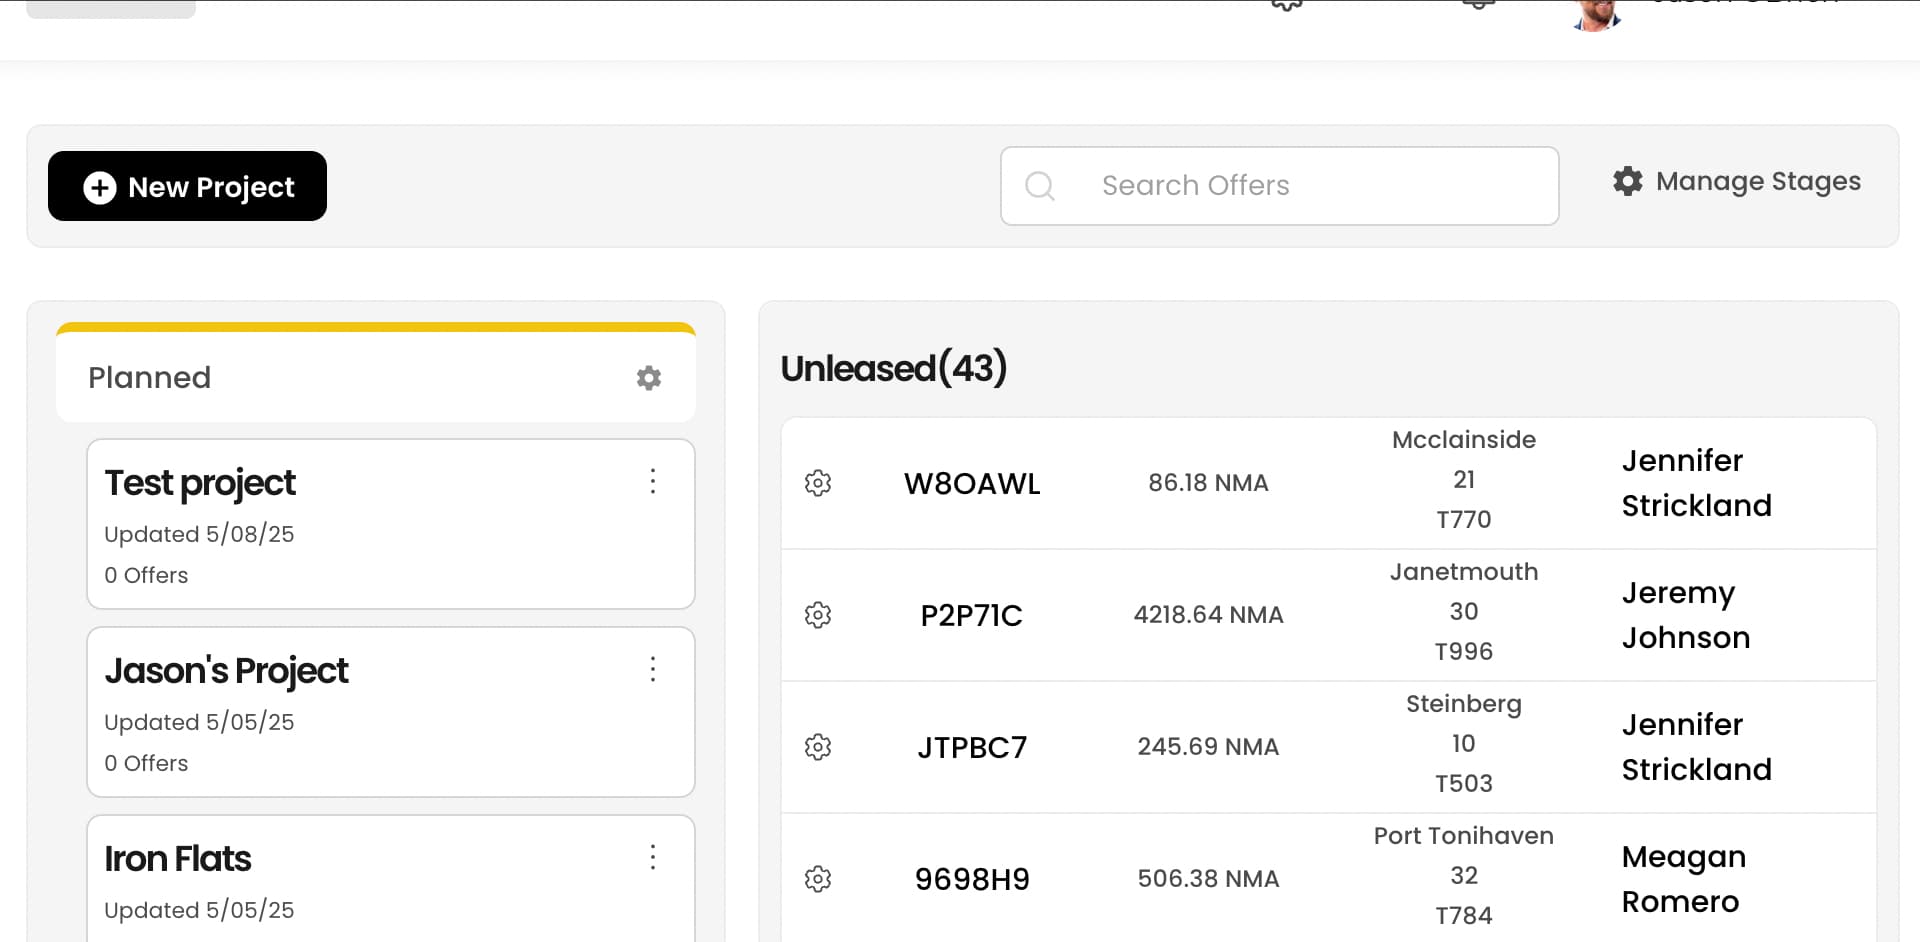Select offer code 9698H9
1920x942 pixels.
tap(972, 879)
